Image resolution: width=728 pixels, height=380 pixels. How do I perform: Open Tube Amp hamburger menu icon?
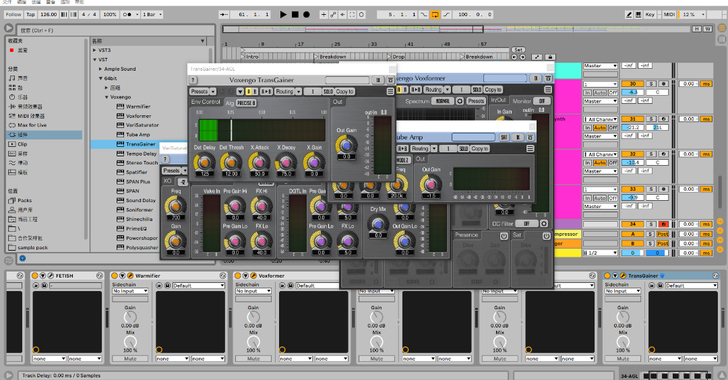coord(530,149)
